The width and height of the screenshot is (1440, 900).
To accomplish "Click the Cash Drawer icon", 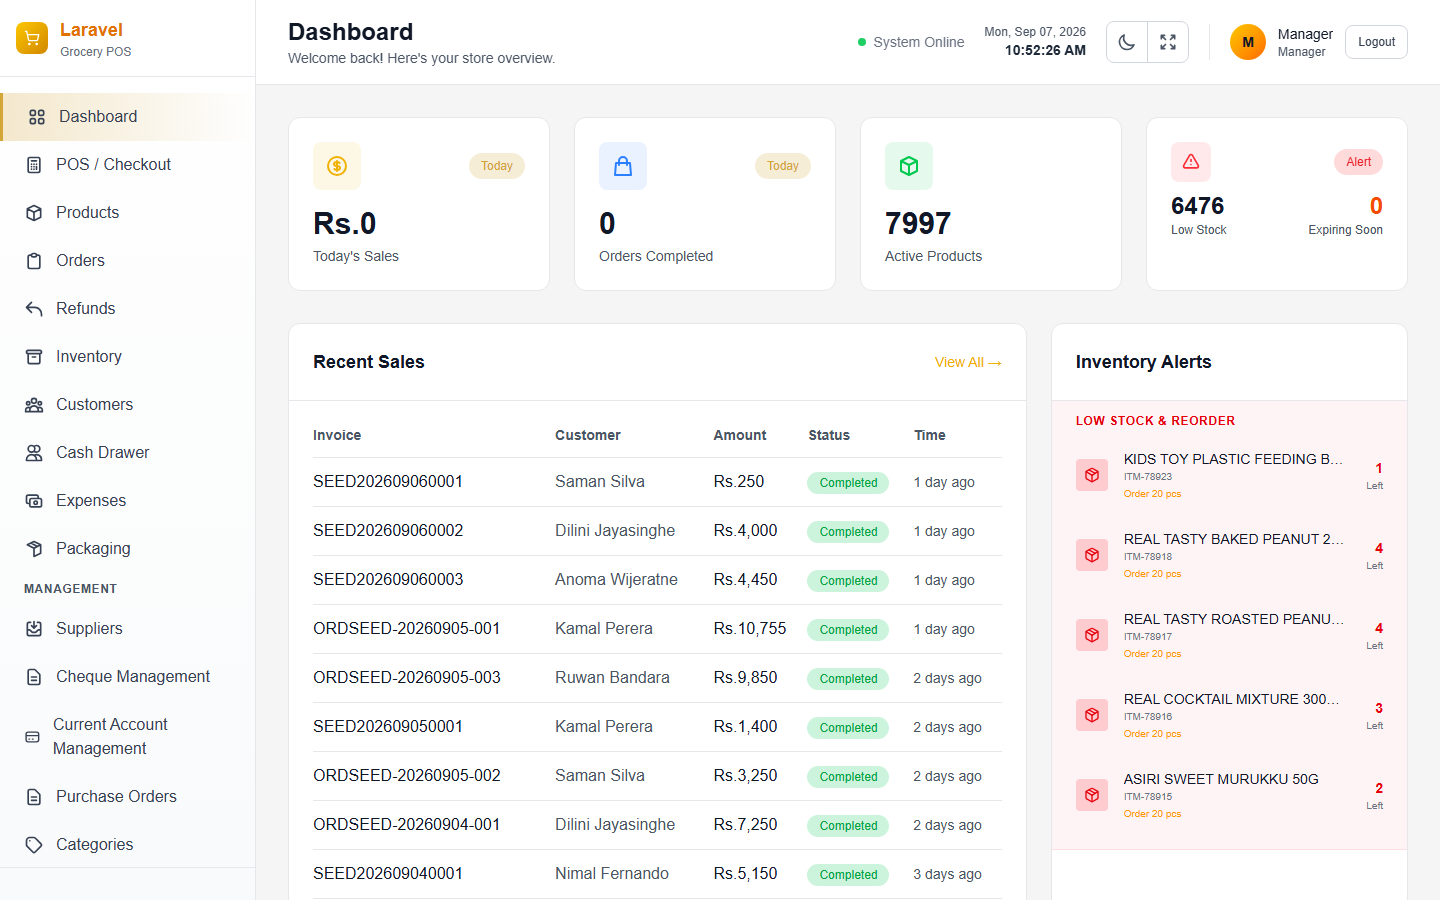I will click(x=34, y=453).
